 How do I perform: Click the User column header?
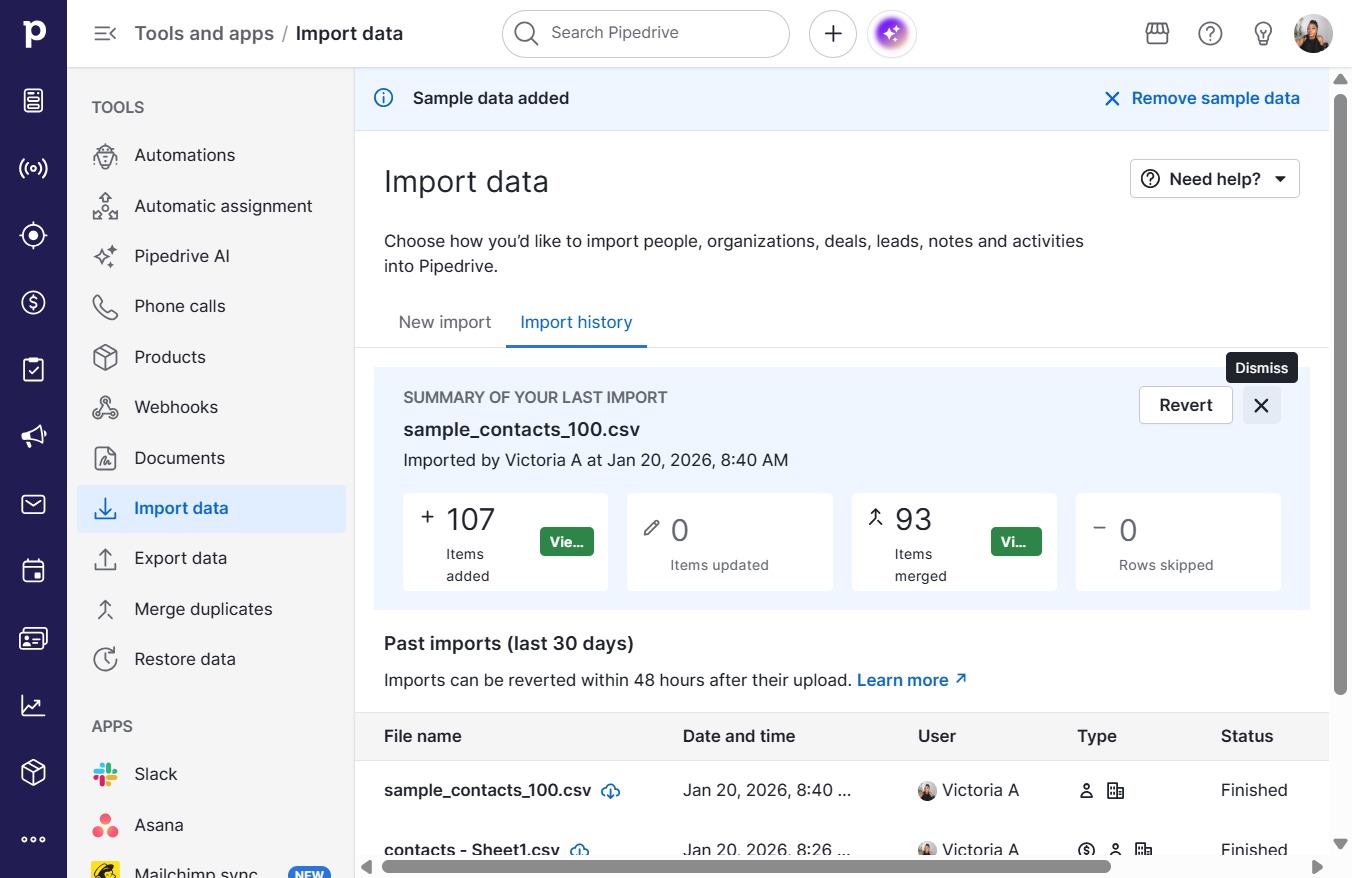click(937, 736)
